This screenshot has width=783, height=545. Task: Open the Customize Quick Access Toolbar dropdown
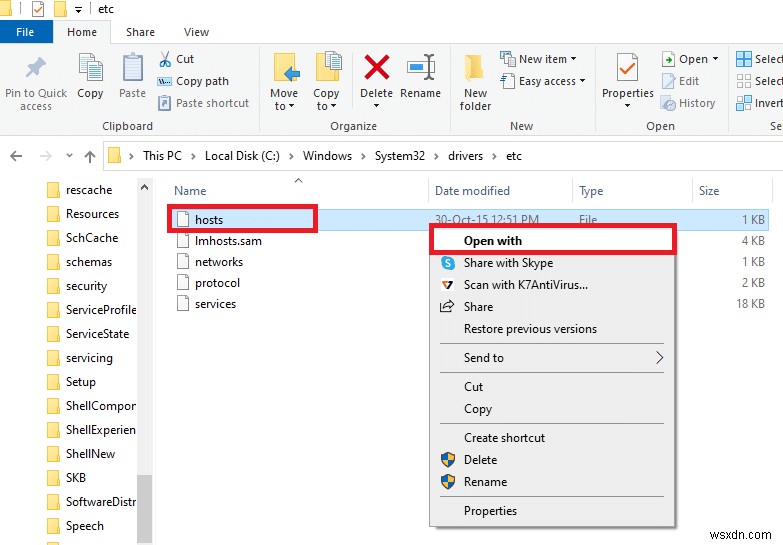click(78, 9)
